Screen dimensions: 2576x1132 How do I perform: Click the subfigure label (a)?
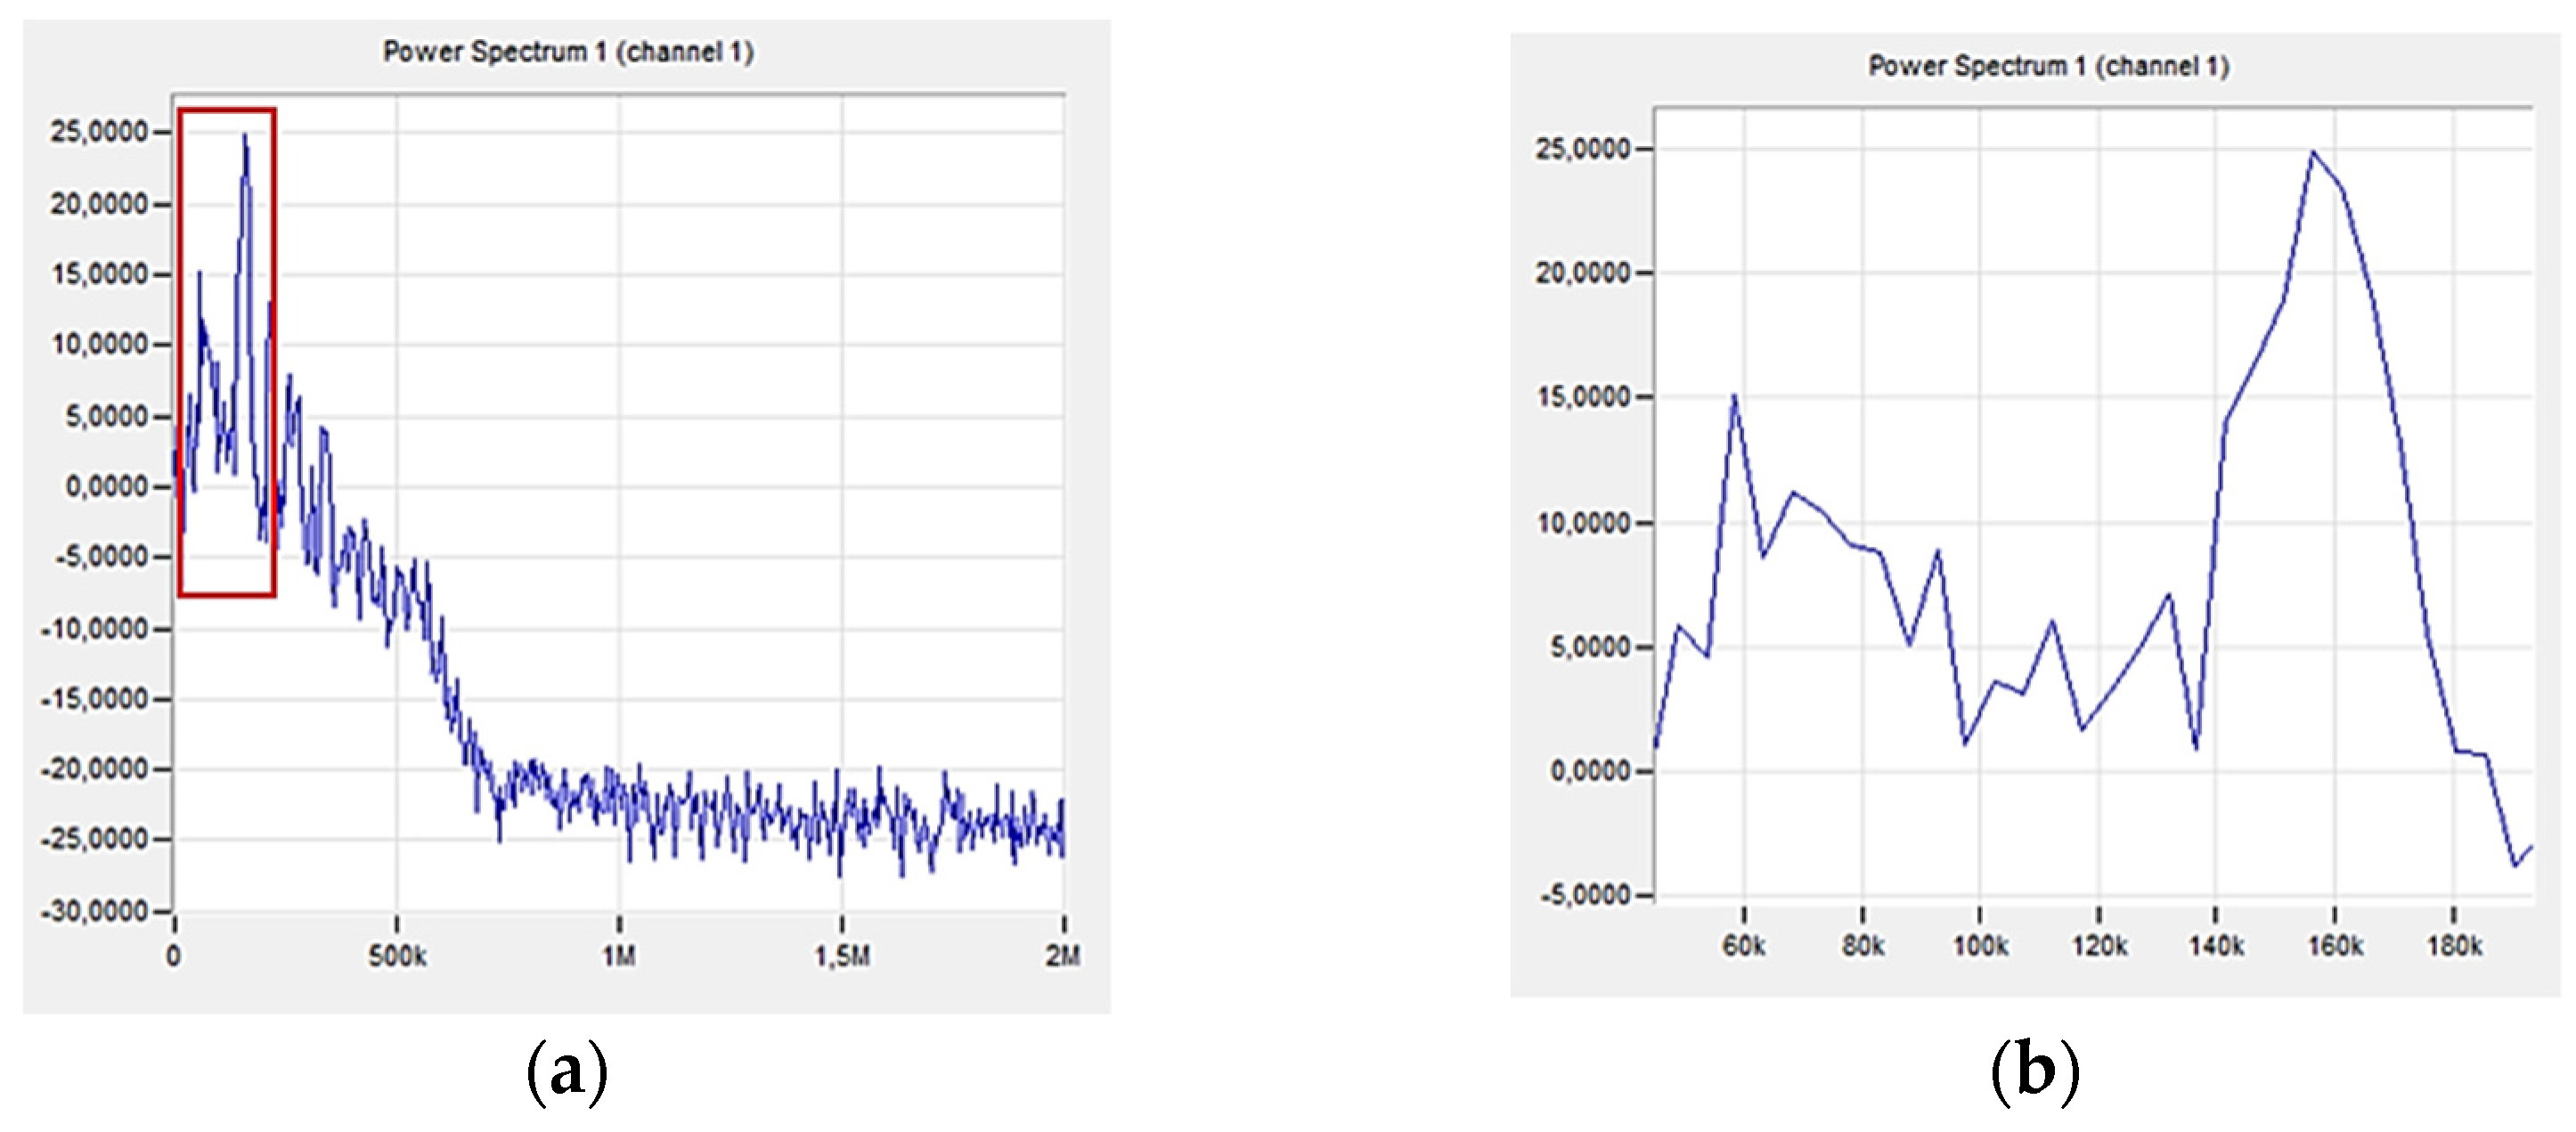[x=567, y=1072]
